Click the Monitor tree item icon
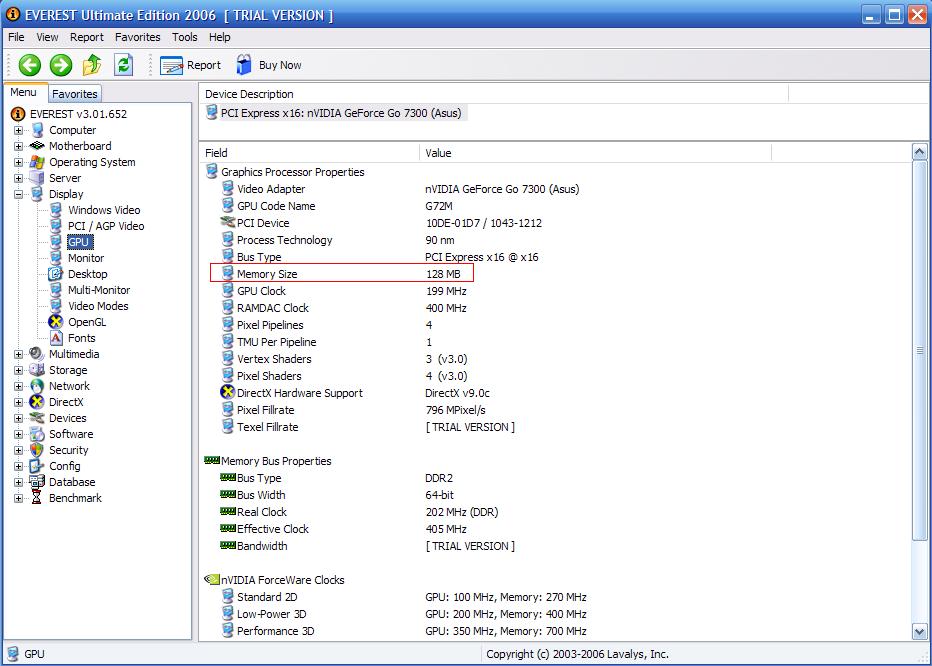932x666 pixels. [56, 258]
